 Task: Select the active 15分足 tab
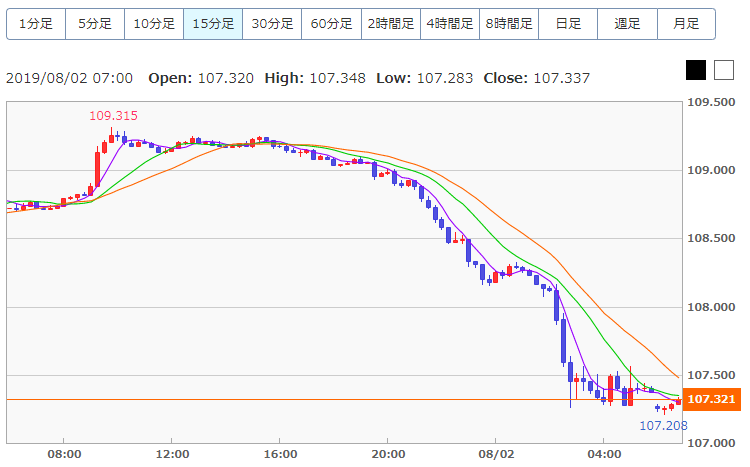coord(213,23)
